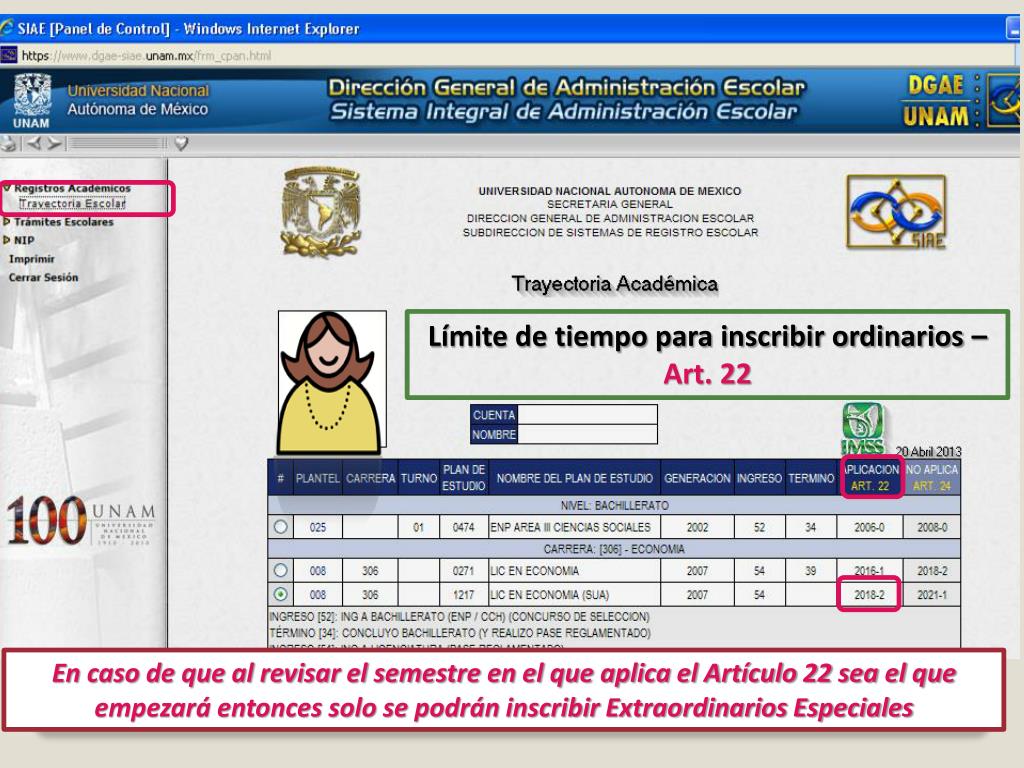Click the LIC EN ECONOMIA cell
This screenshot has width=1024, height=768.
[575, 571]
